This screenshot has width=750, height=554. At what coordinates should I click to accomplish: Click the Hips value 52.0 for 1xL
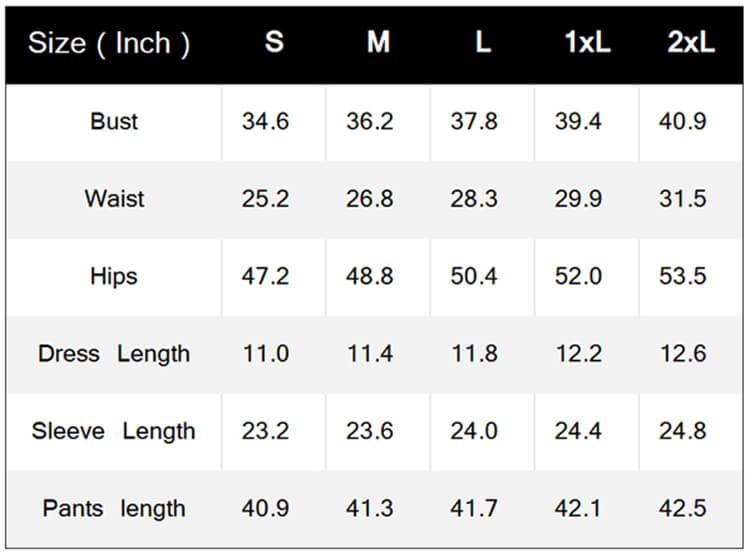578,276
